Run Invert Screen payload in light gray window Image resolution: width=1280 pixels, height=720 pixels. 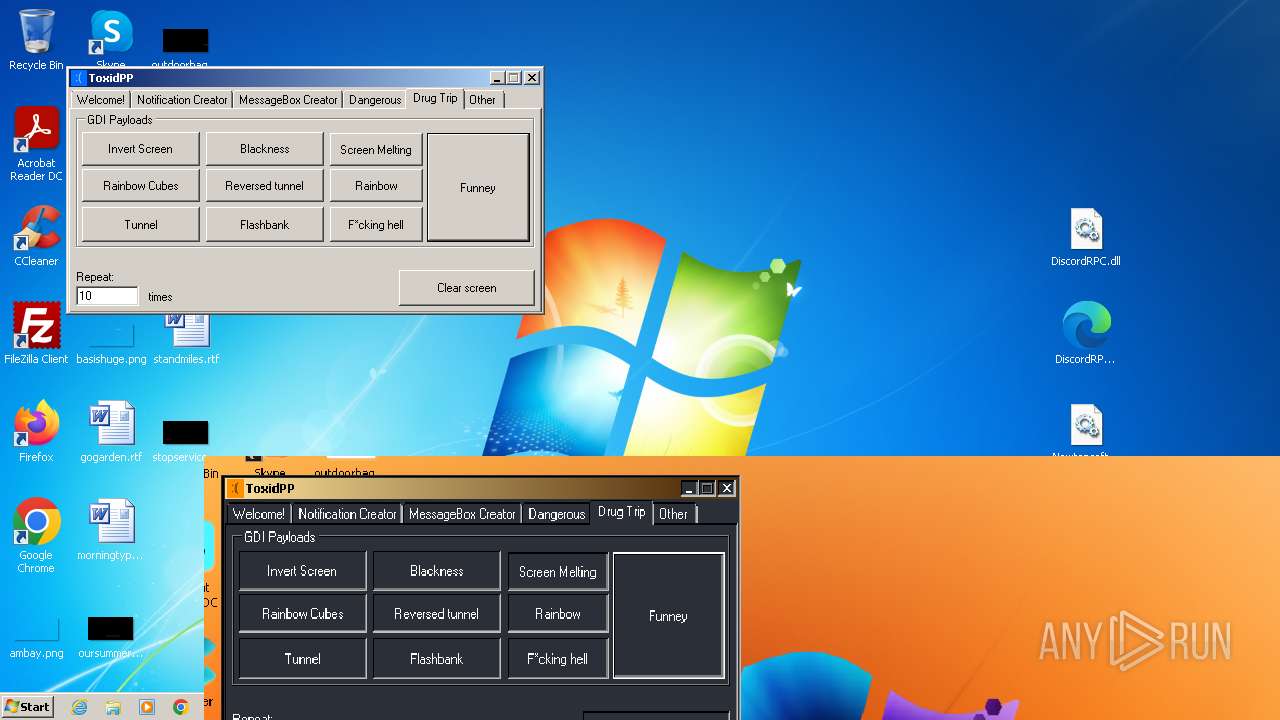click(x=140, y=149)
